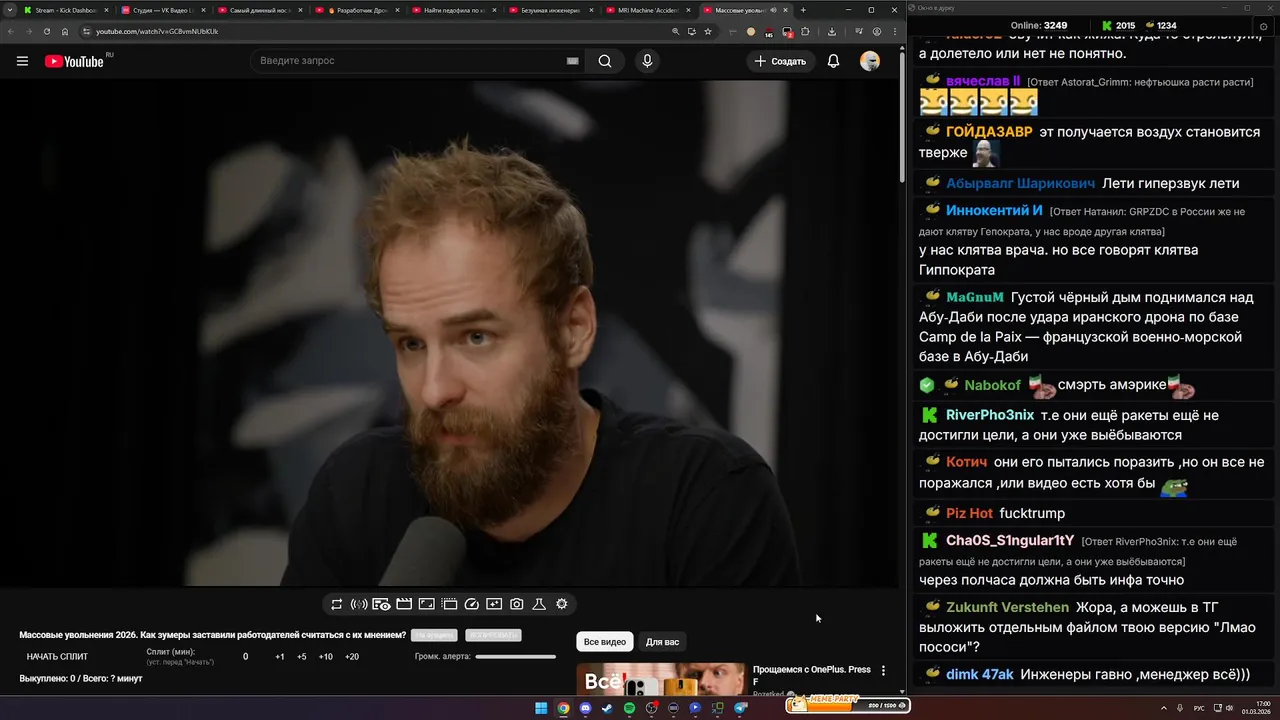Click the loop icon in the player toolbar

(336, 604)
